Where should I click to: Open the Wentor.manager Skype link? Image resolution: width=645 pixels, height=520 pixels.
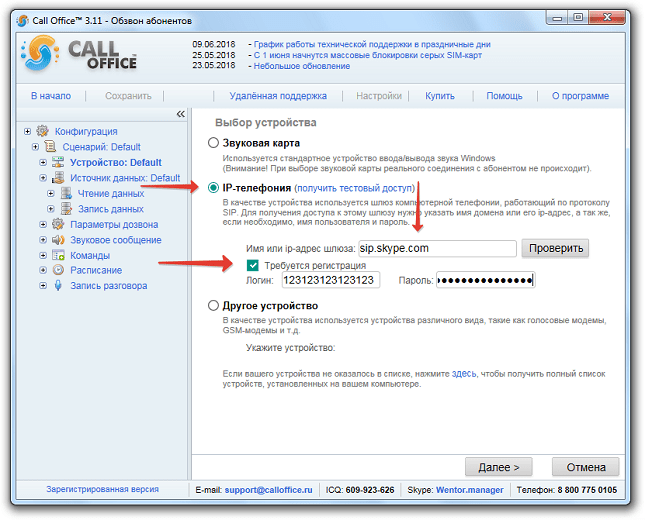click(470, 490)
